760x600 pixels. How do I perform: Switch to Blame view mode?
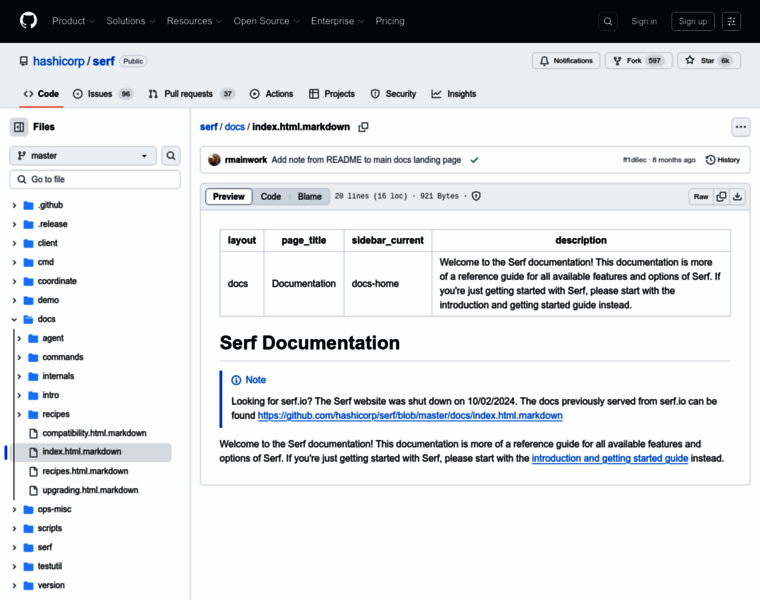pos(310,197)
